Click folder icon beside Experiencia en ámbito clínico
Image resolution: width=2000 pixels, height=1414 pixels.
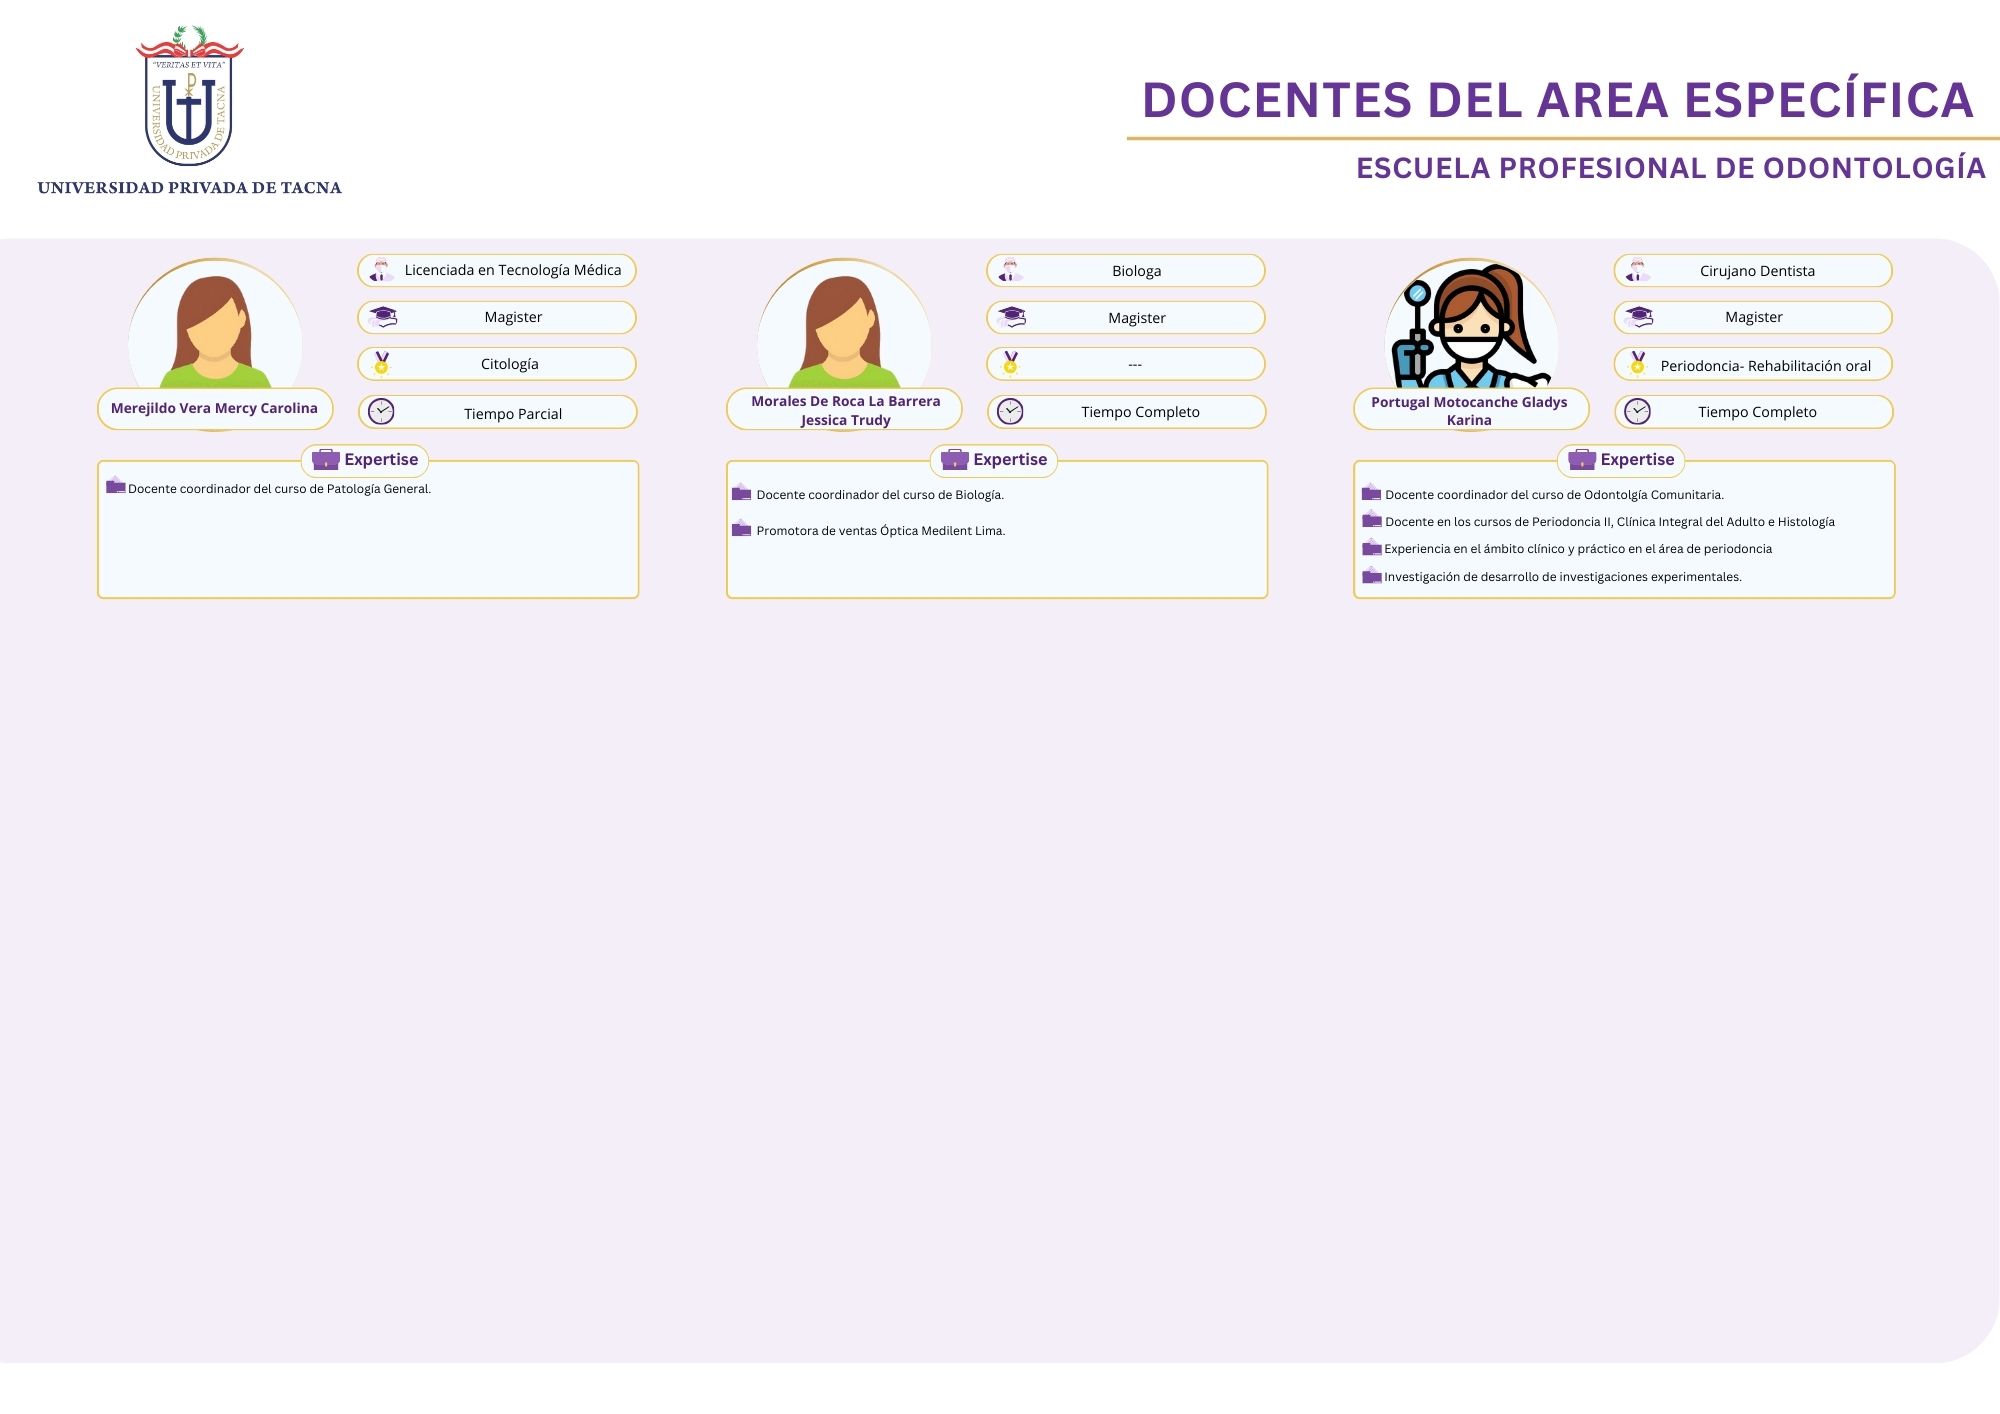(1371, 546)
